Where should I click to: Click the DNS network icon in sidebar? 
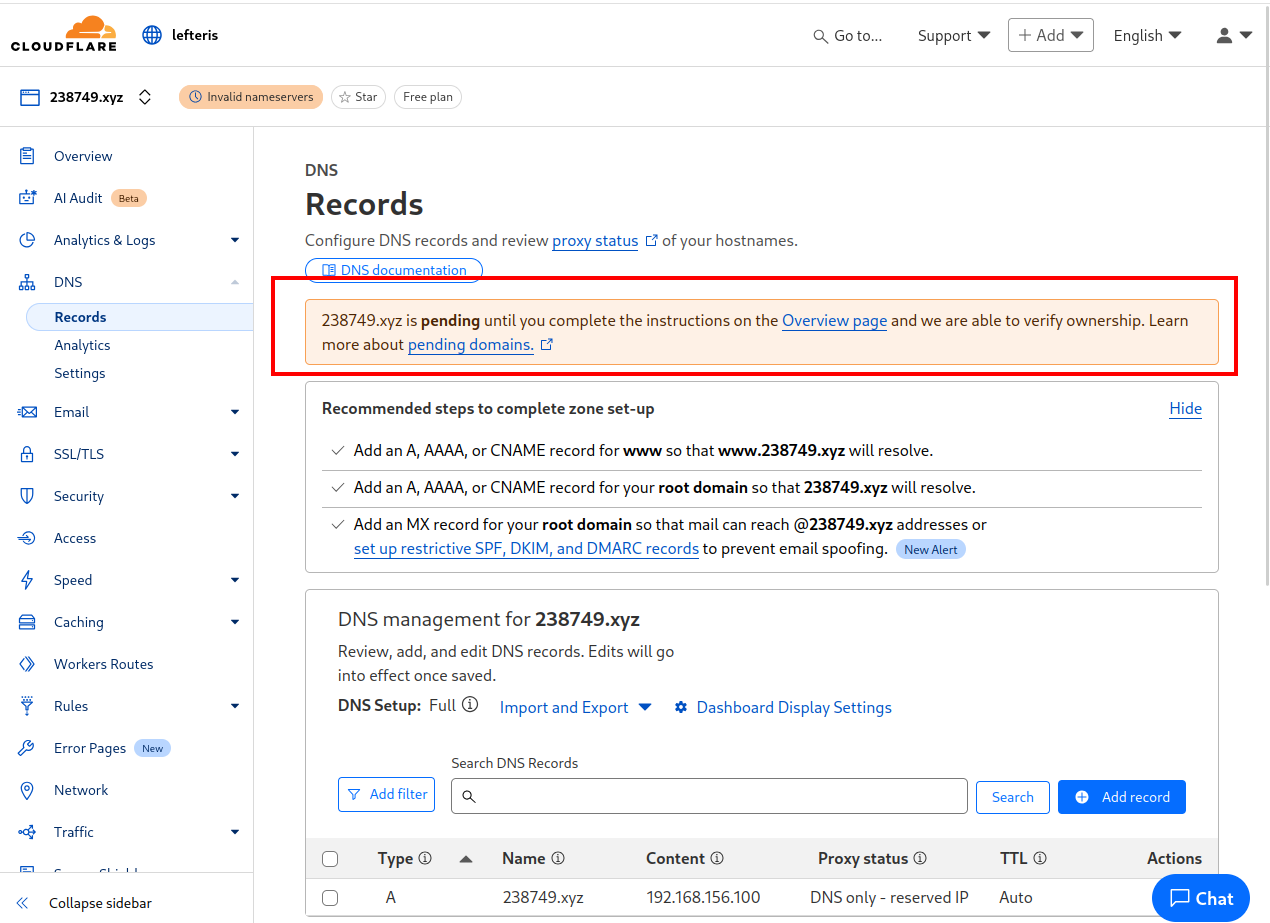point(28,282)
